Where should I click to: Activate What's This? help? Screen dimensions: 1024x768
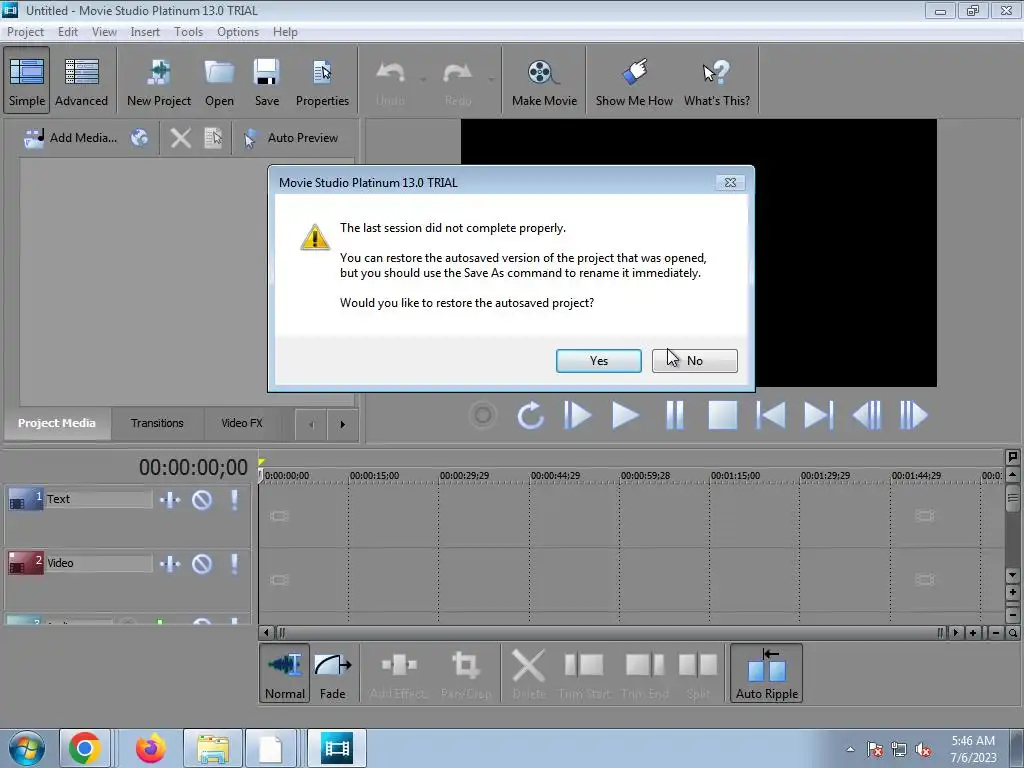point(716,80)
